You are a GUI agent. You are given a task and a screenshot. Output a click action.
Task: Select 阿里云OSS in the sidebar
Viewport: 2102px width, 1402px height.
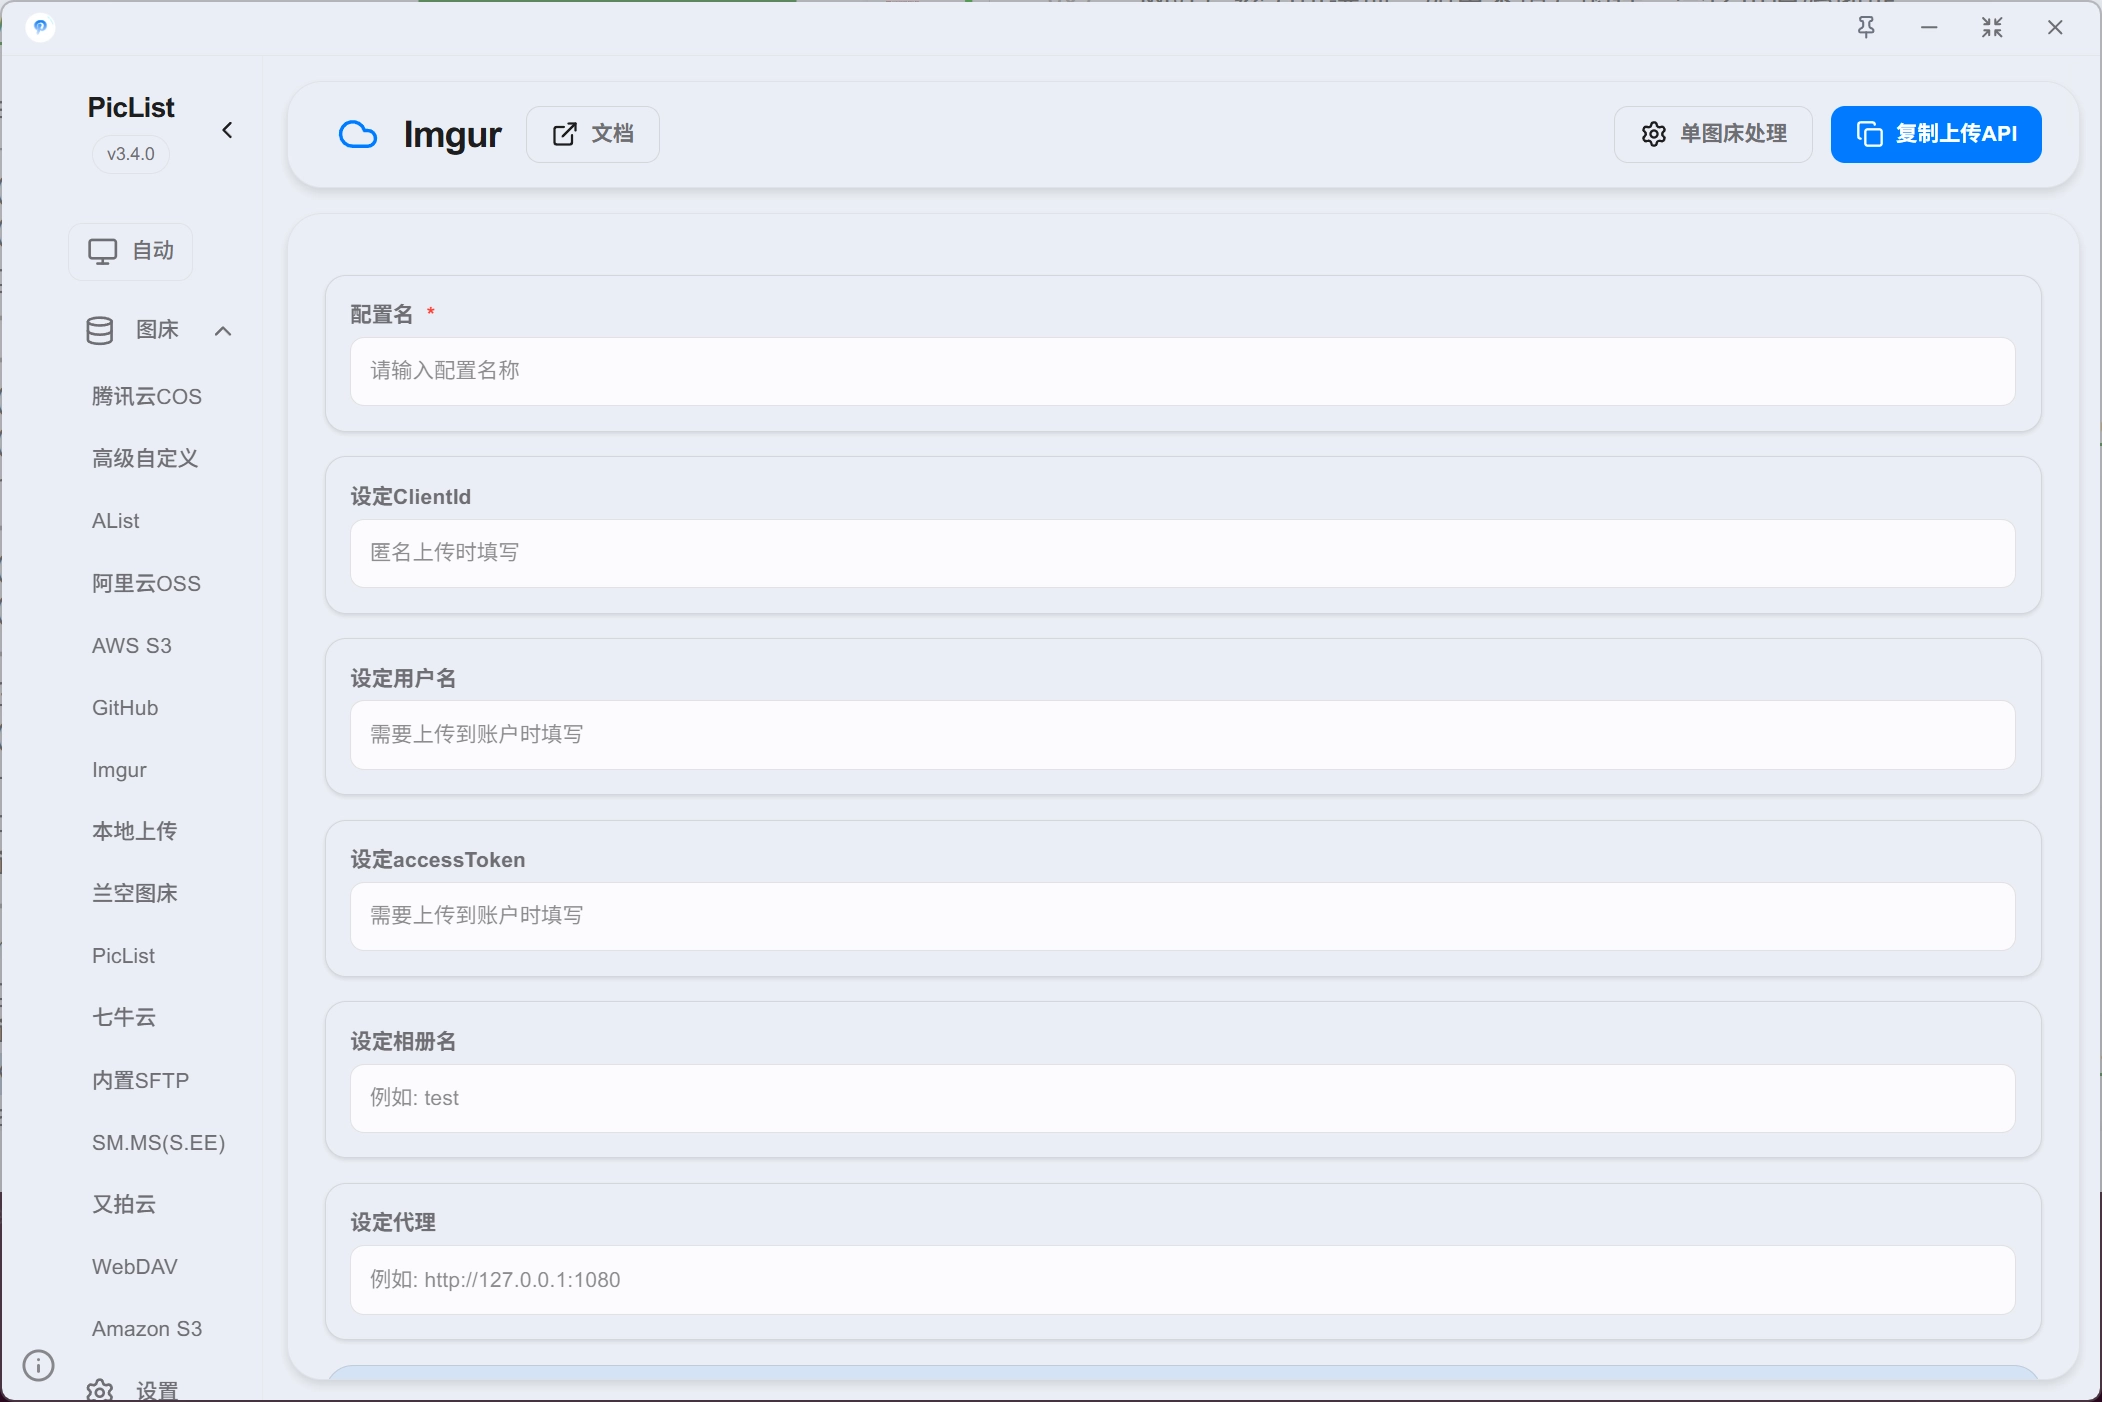146,584
